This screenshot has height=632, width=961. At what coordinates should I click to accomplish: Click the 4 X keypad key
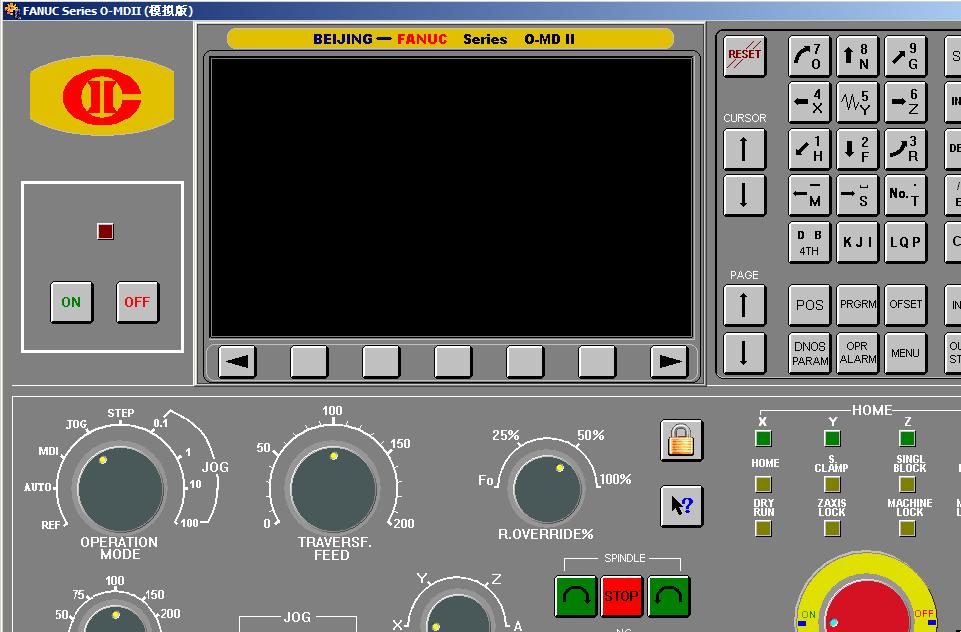[809, 102]
